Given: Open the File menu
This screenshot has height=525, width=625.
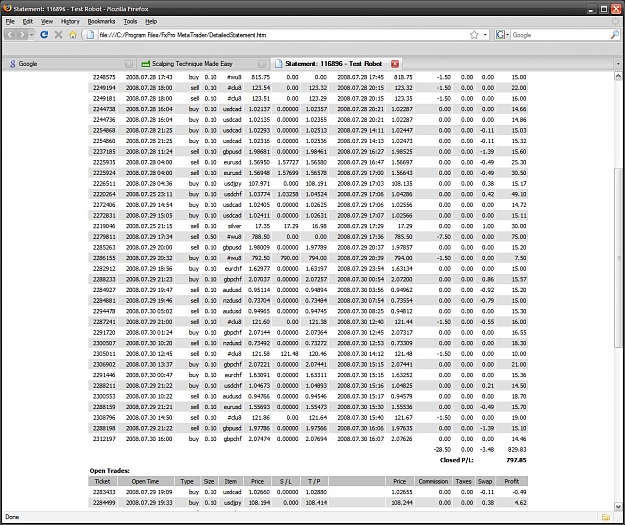Looking at the screenshot, I should [10, 22].
